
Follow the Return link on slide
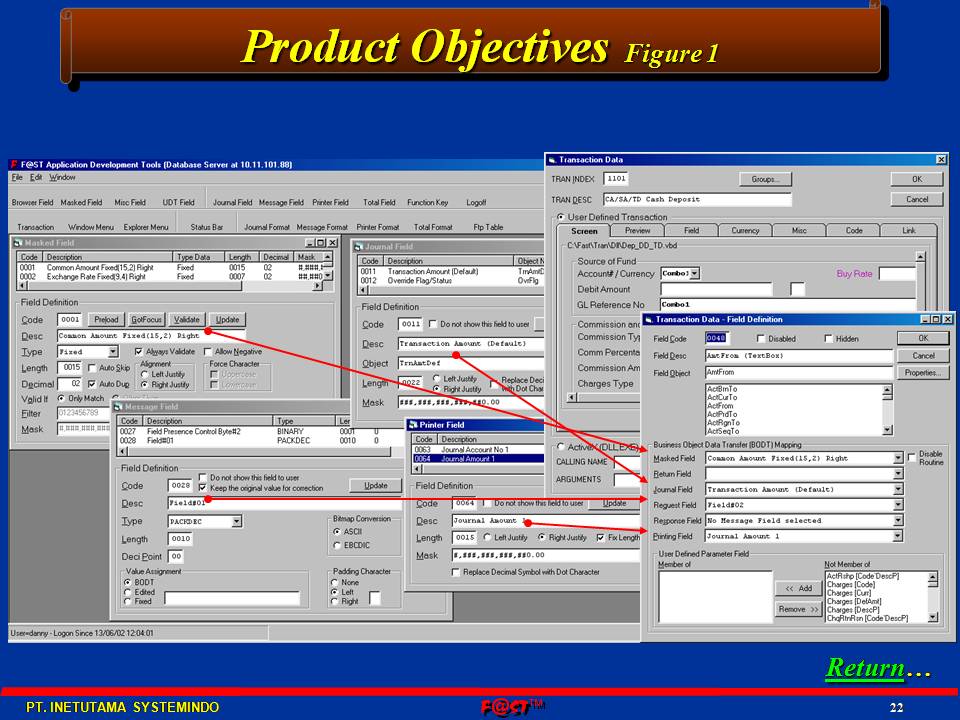coord(864,668)
